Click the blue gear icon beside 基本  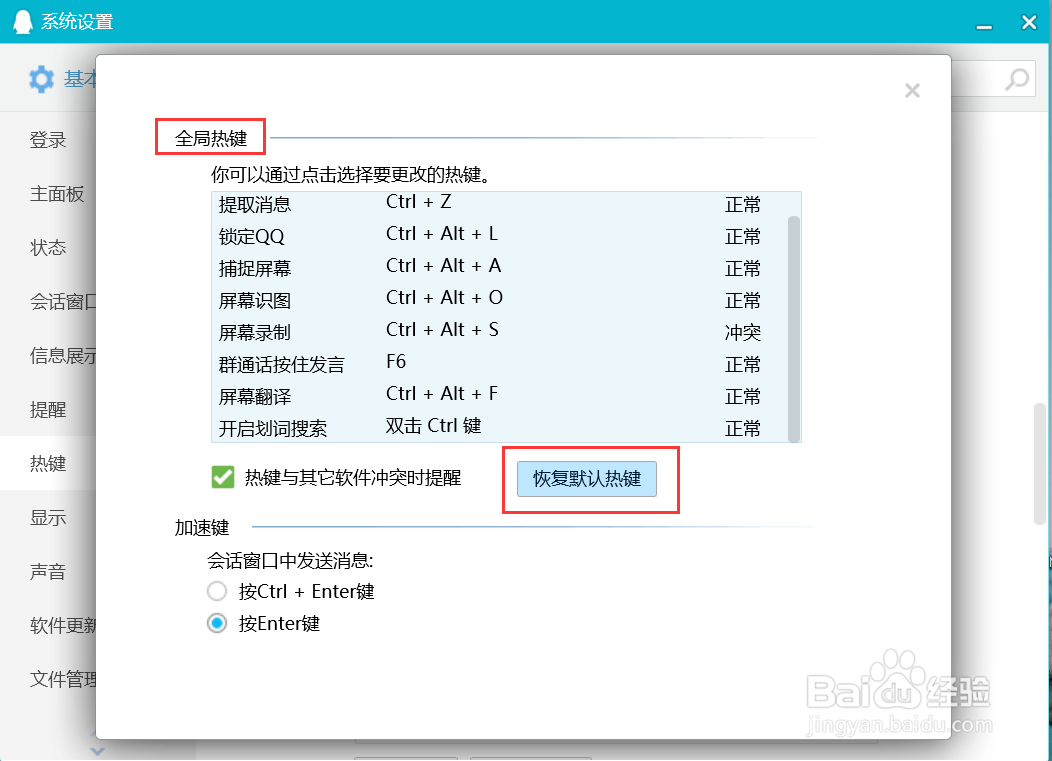tap(42, 79)
